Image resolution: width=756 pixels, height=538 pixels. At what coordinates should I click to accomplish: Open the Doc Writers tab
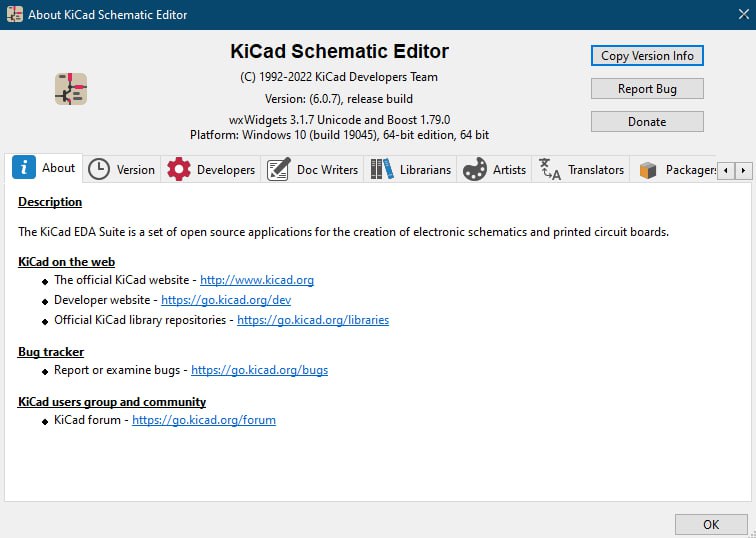(x=312, y=170)
